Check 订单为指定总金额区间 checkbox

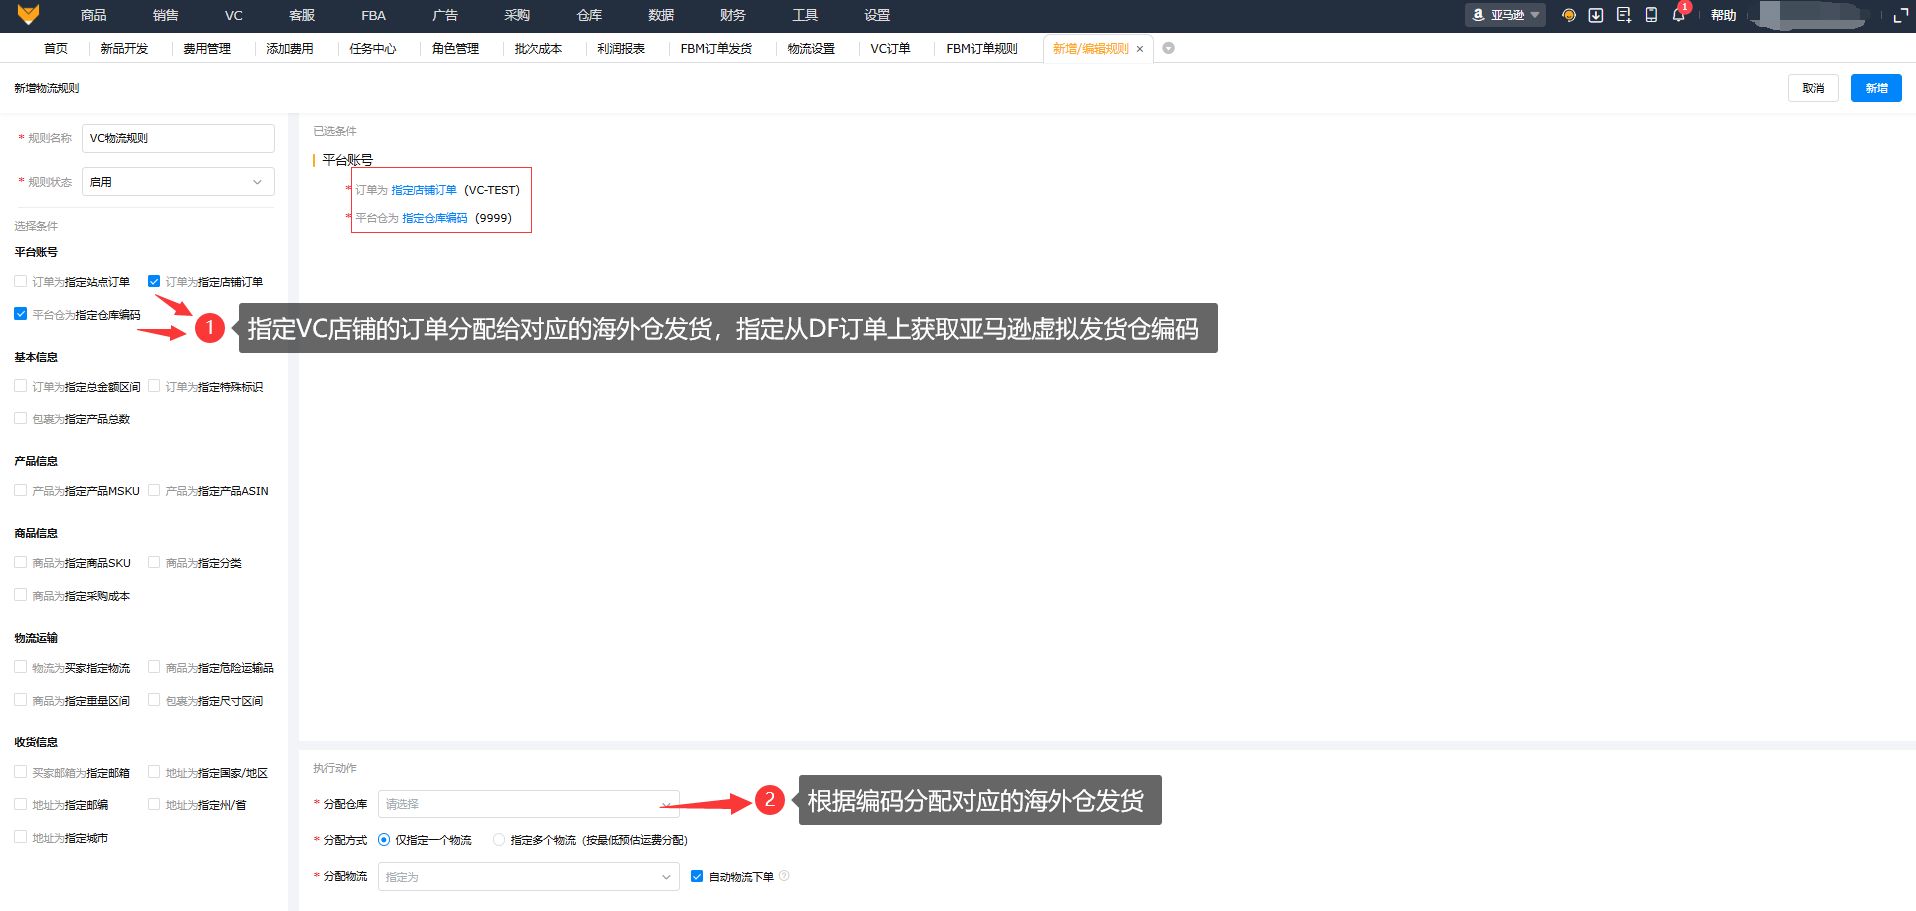(21, 386)
